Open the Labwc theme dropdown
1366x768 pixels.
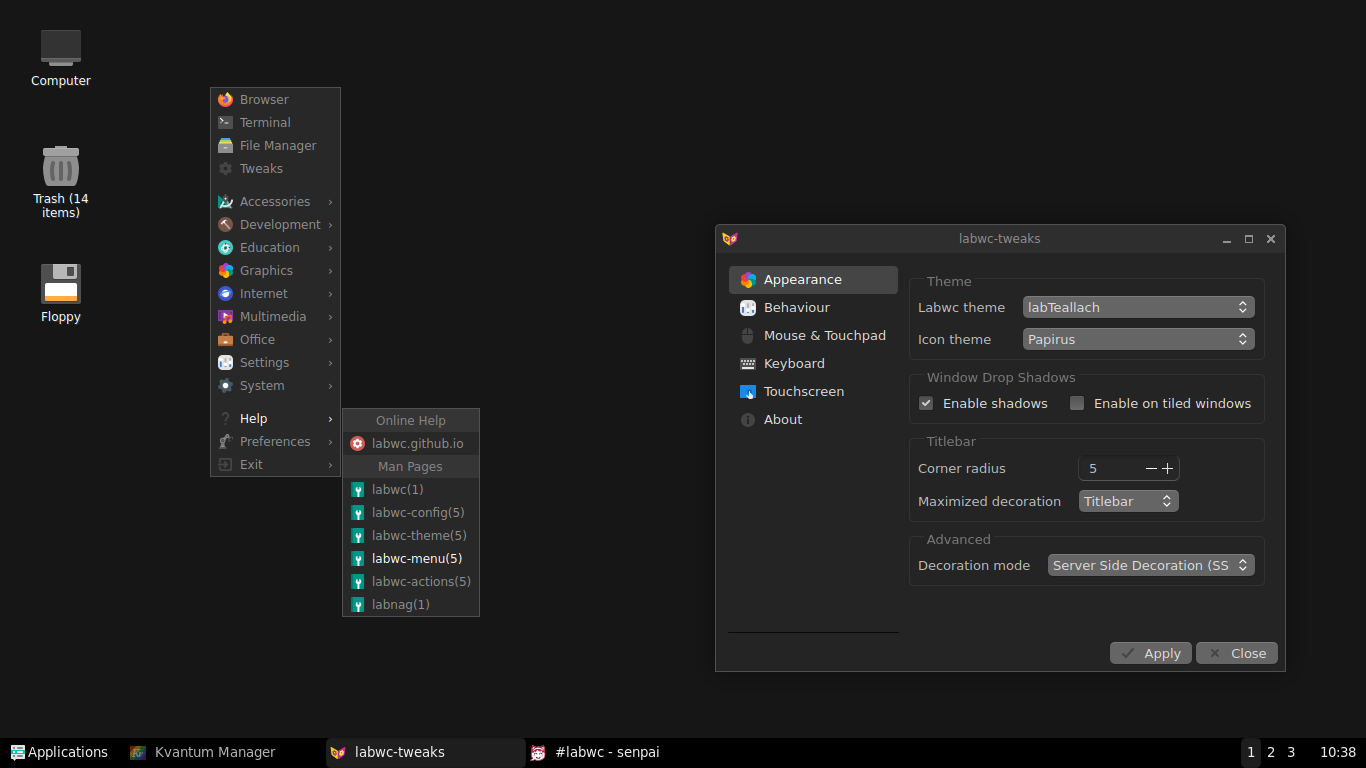[1138, 308]
